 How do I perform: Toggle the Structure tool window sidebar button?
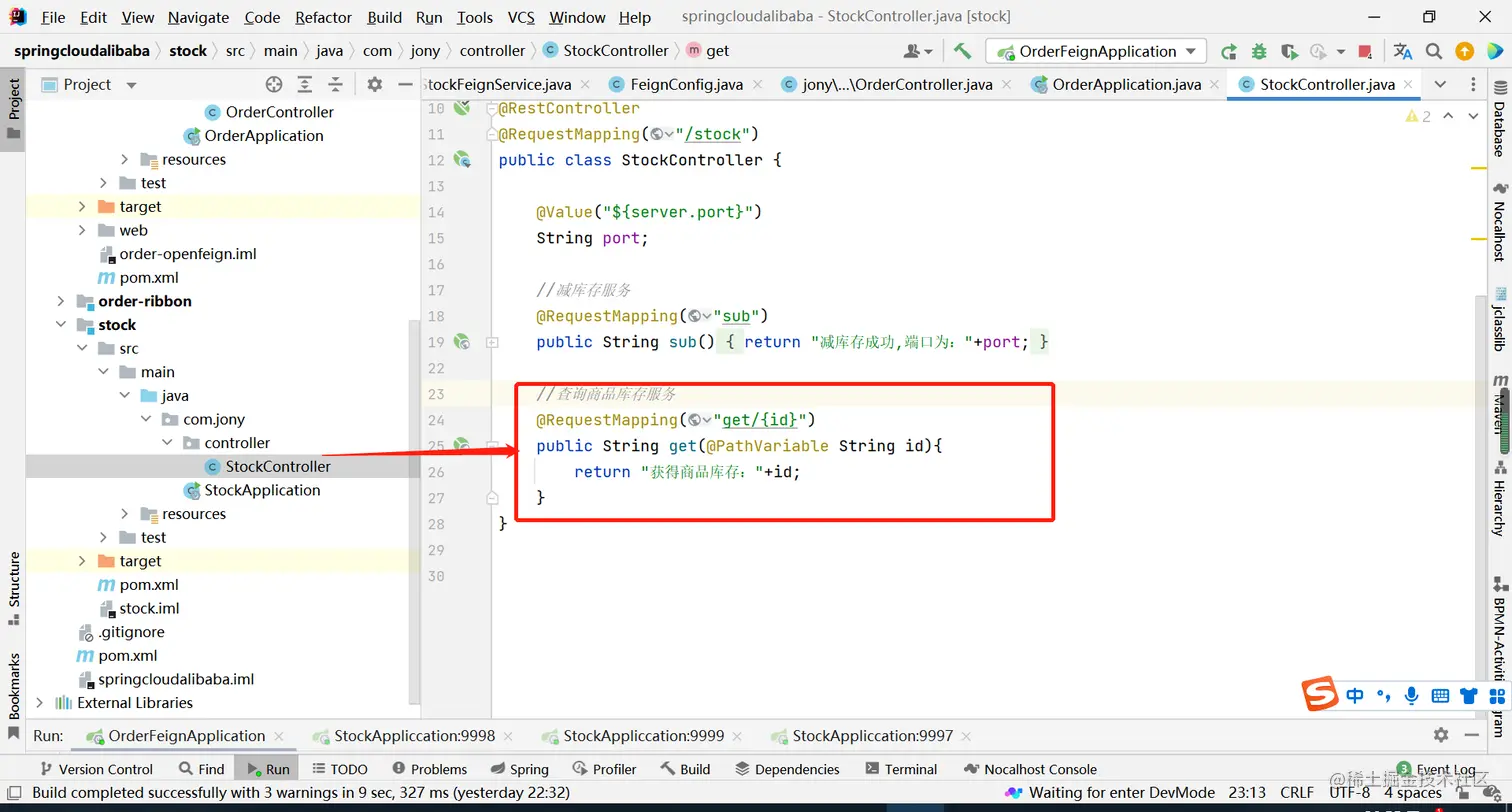coord(14,588)
